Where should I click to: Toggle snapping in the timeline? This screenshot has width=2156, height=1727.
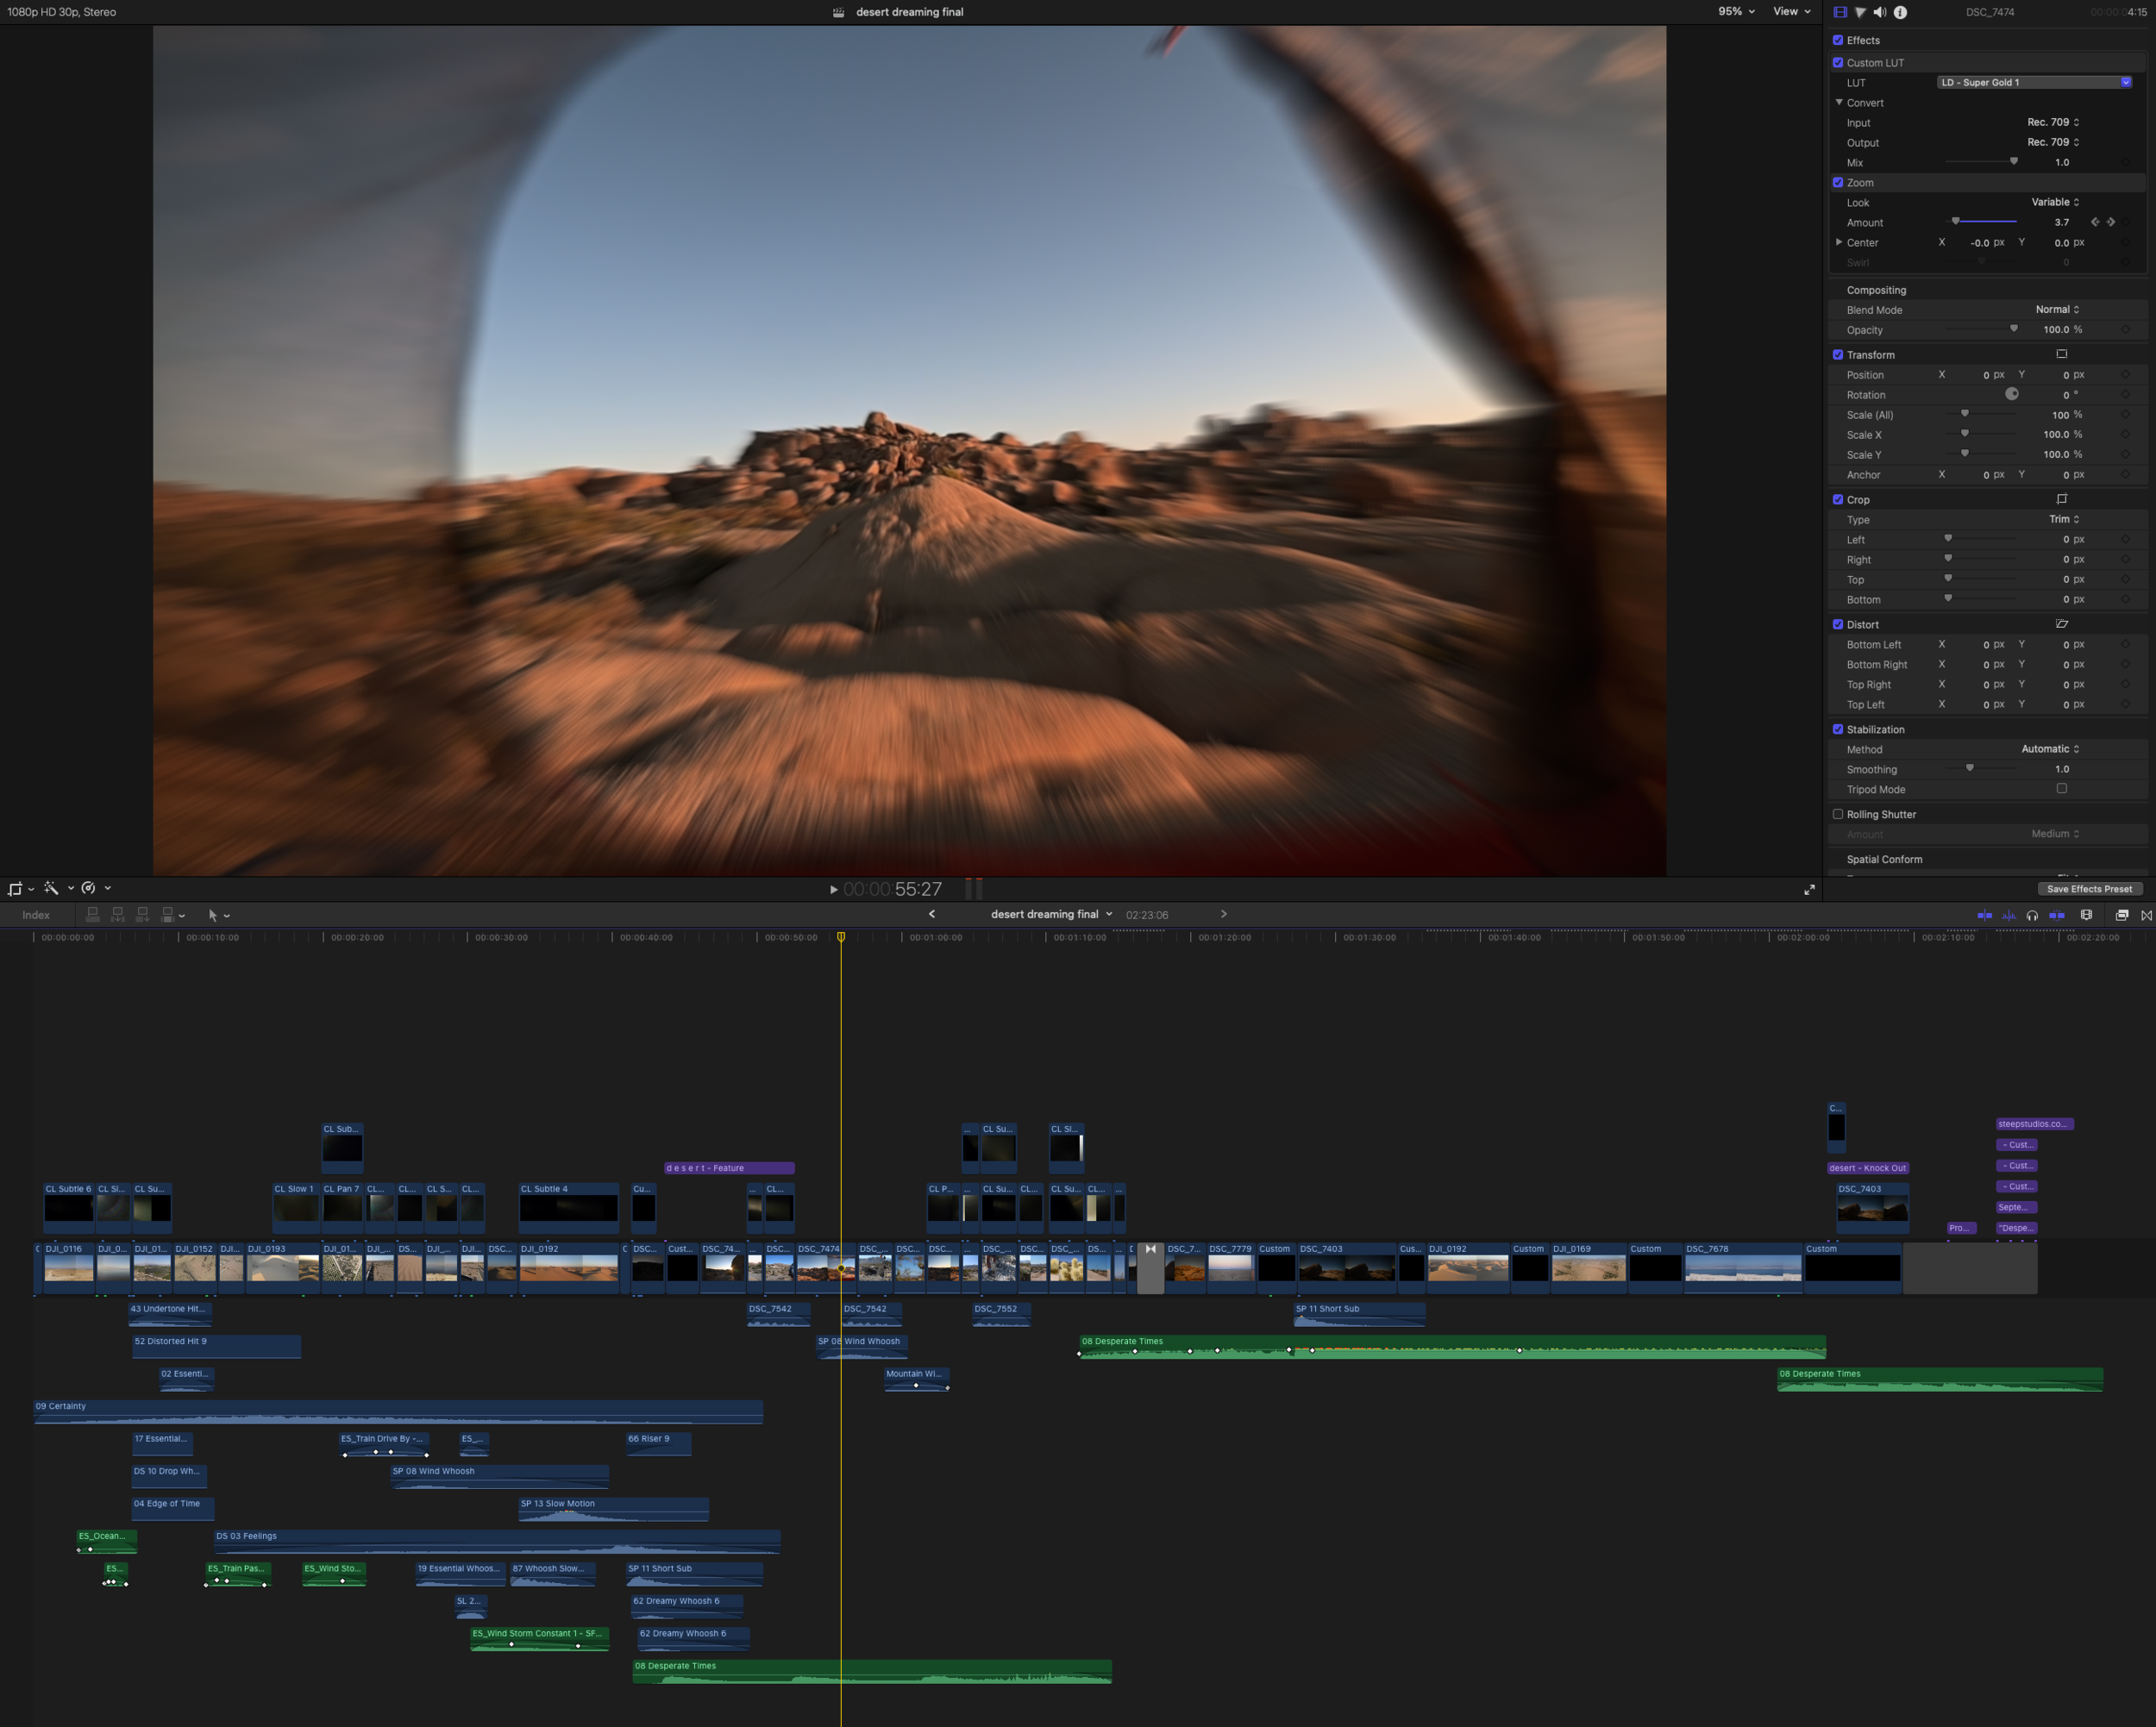click(x=2057, y=915)
